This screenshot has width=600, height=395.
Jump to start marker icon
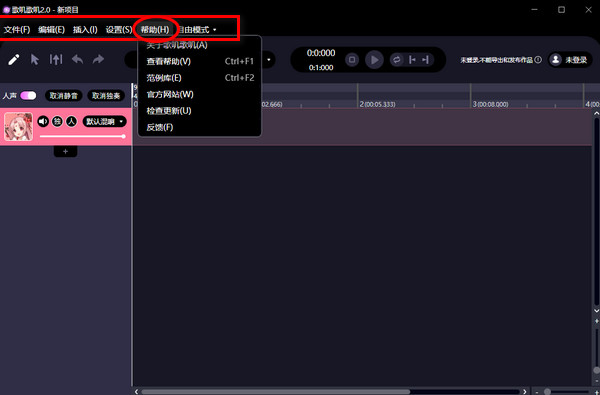(x=412, y=60)
